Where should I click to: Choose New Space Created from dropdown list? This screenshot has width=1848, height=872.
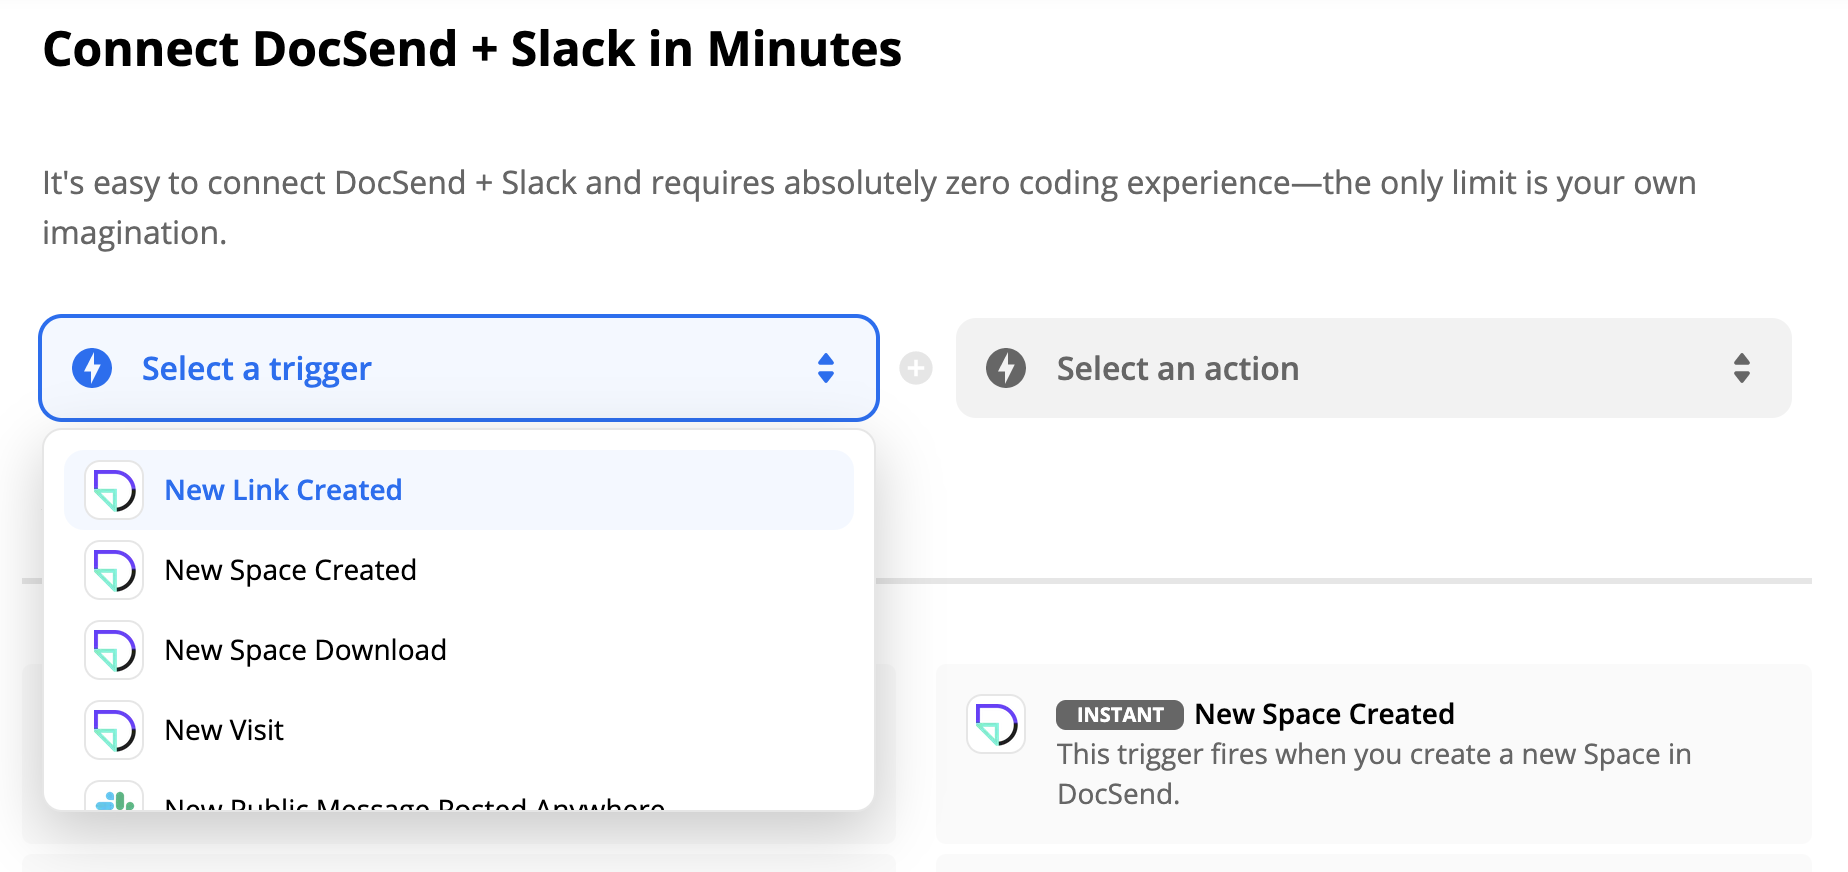click(x=459, y=570)
